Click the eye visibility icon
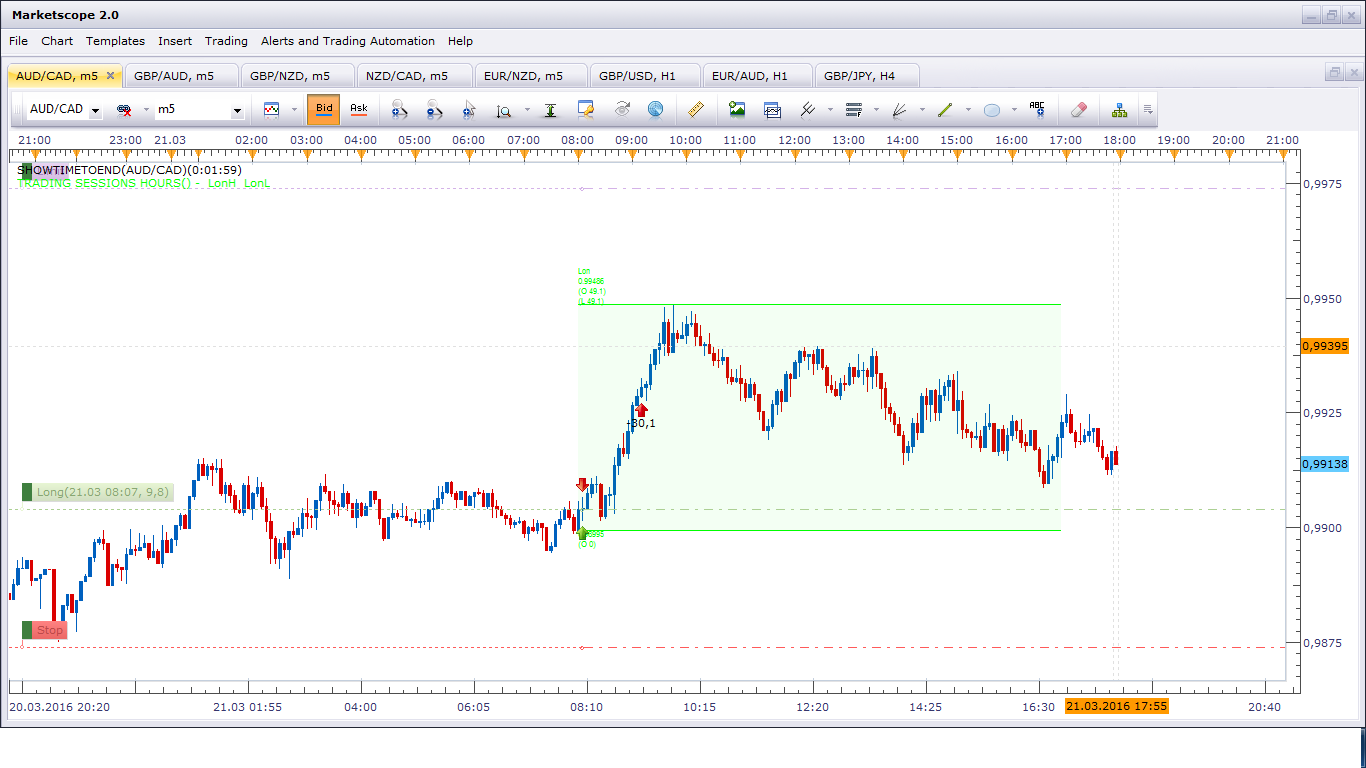 pyautogui.click(x=621, y=109)
